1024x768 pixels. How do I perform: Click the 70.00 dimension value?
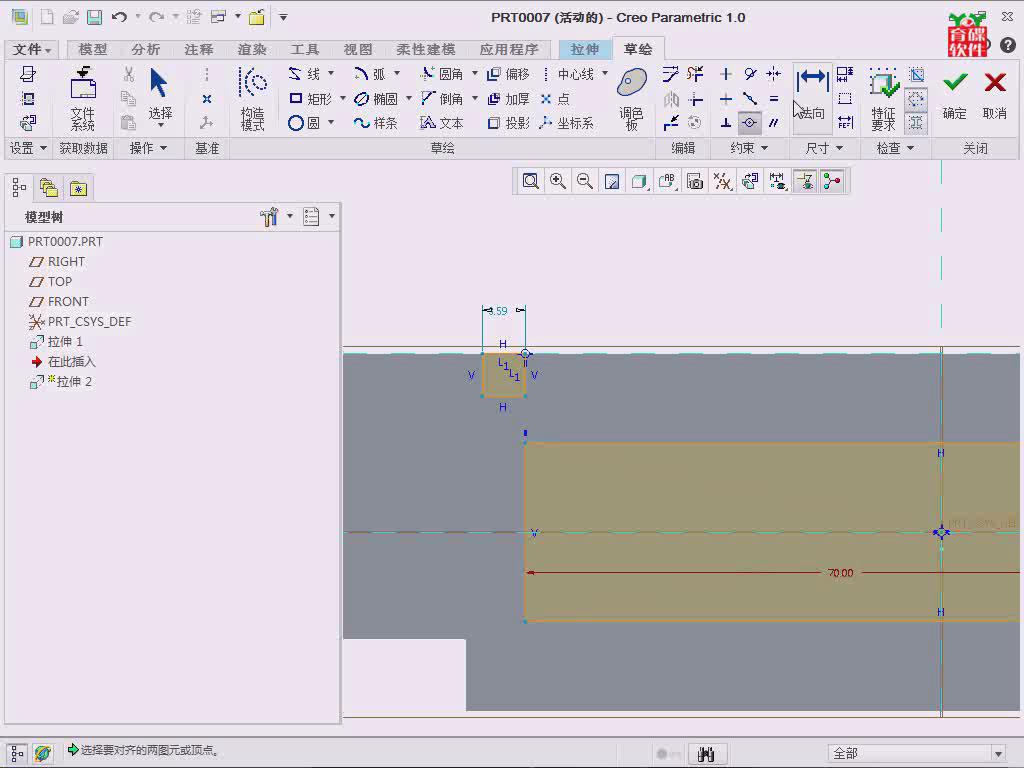(840, 573)
